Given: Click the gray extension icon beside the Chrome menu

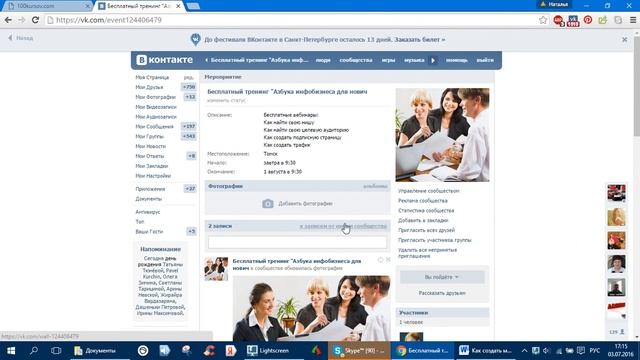Looking at the screenshot, I should click(618, 20).
